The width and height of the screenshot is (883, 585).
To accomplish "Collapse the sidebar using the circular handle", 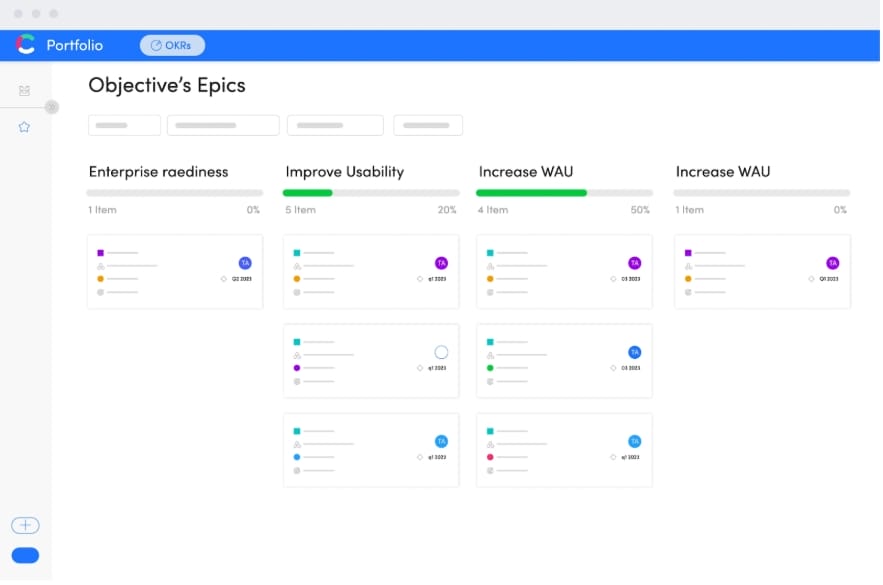I will (52, 106).
